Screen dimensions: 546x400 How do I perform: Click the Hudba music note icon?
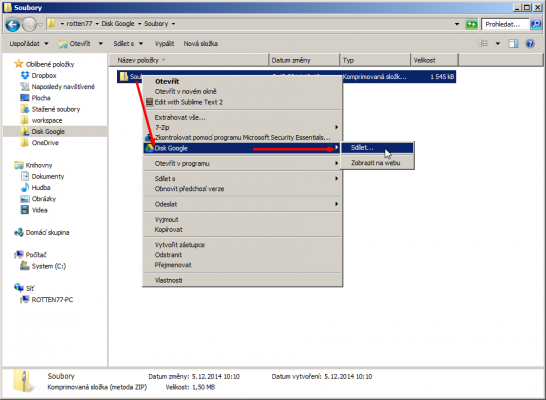pos(25,187)
